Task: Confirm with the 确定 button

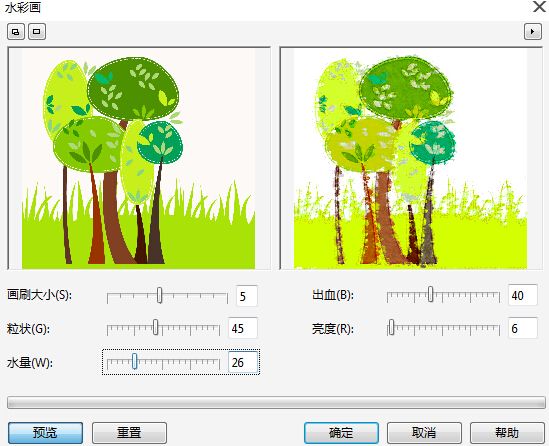Action: (x=341, y=433)
